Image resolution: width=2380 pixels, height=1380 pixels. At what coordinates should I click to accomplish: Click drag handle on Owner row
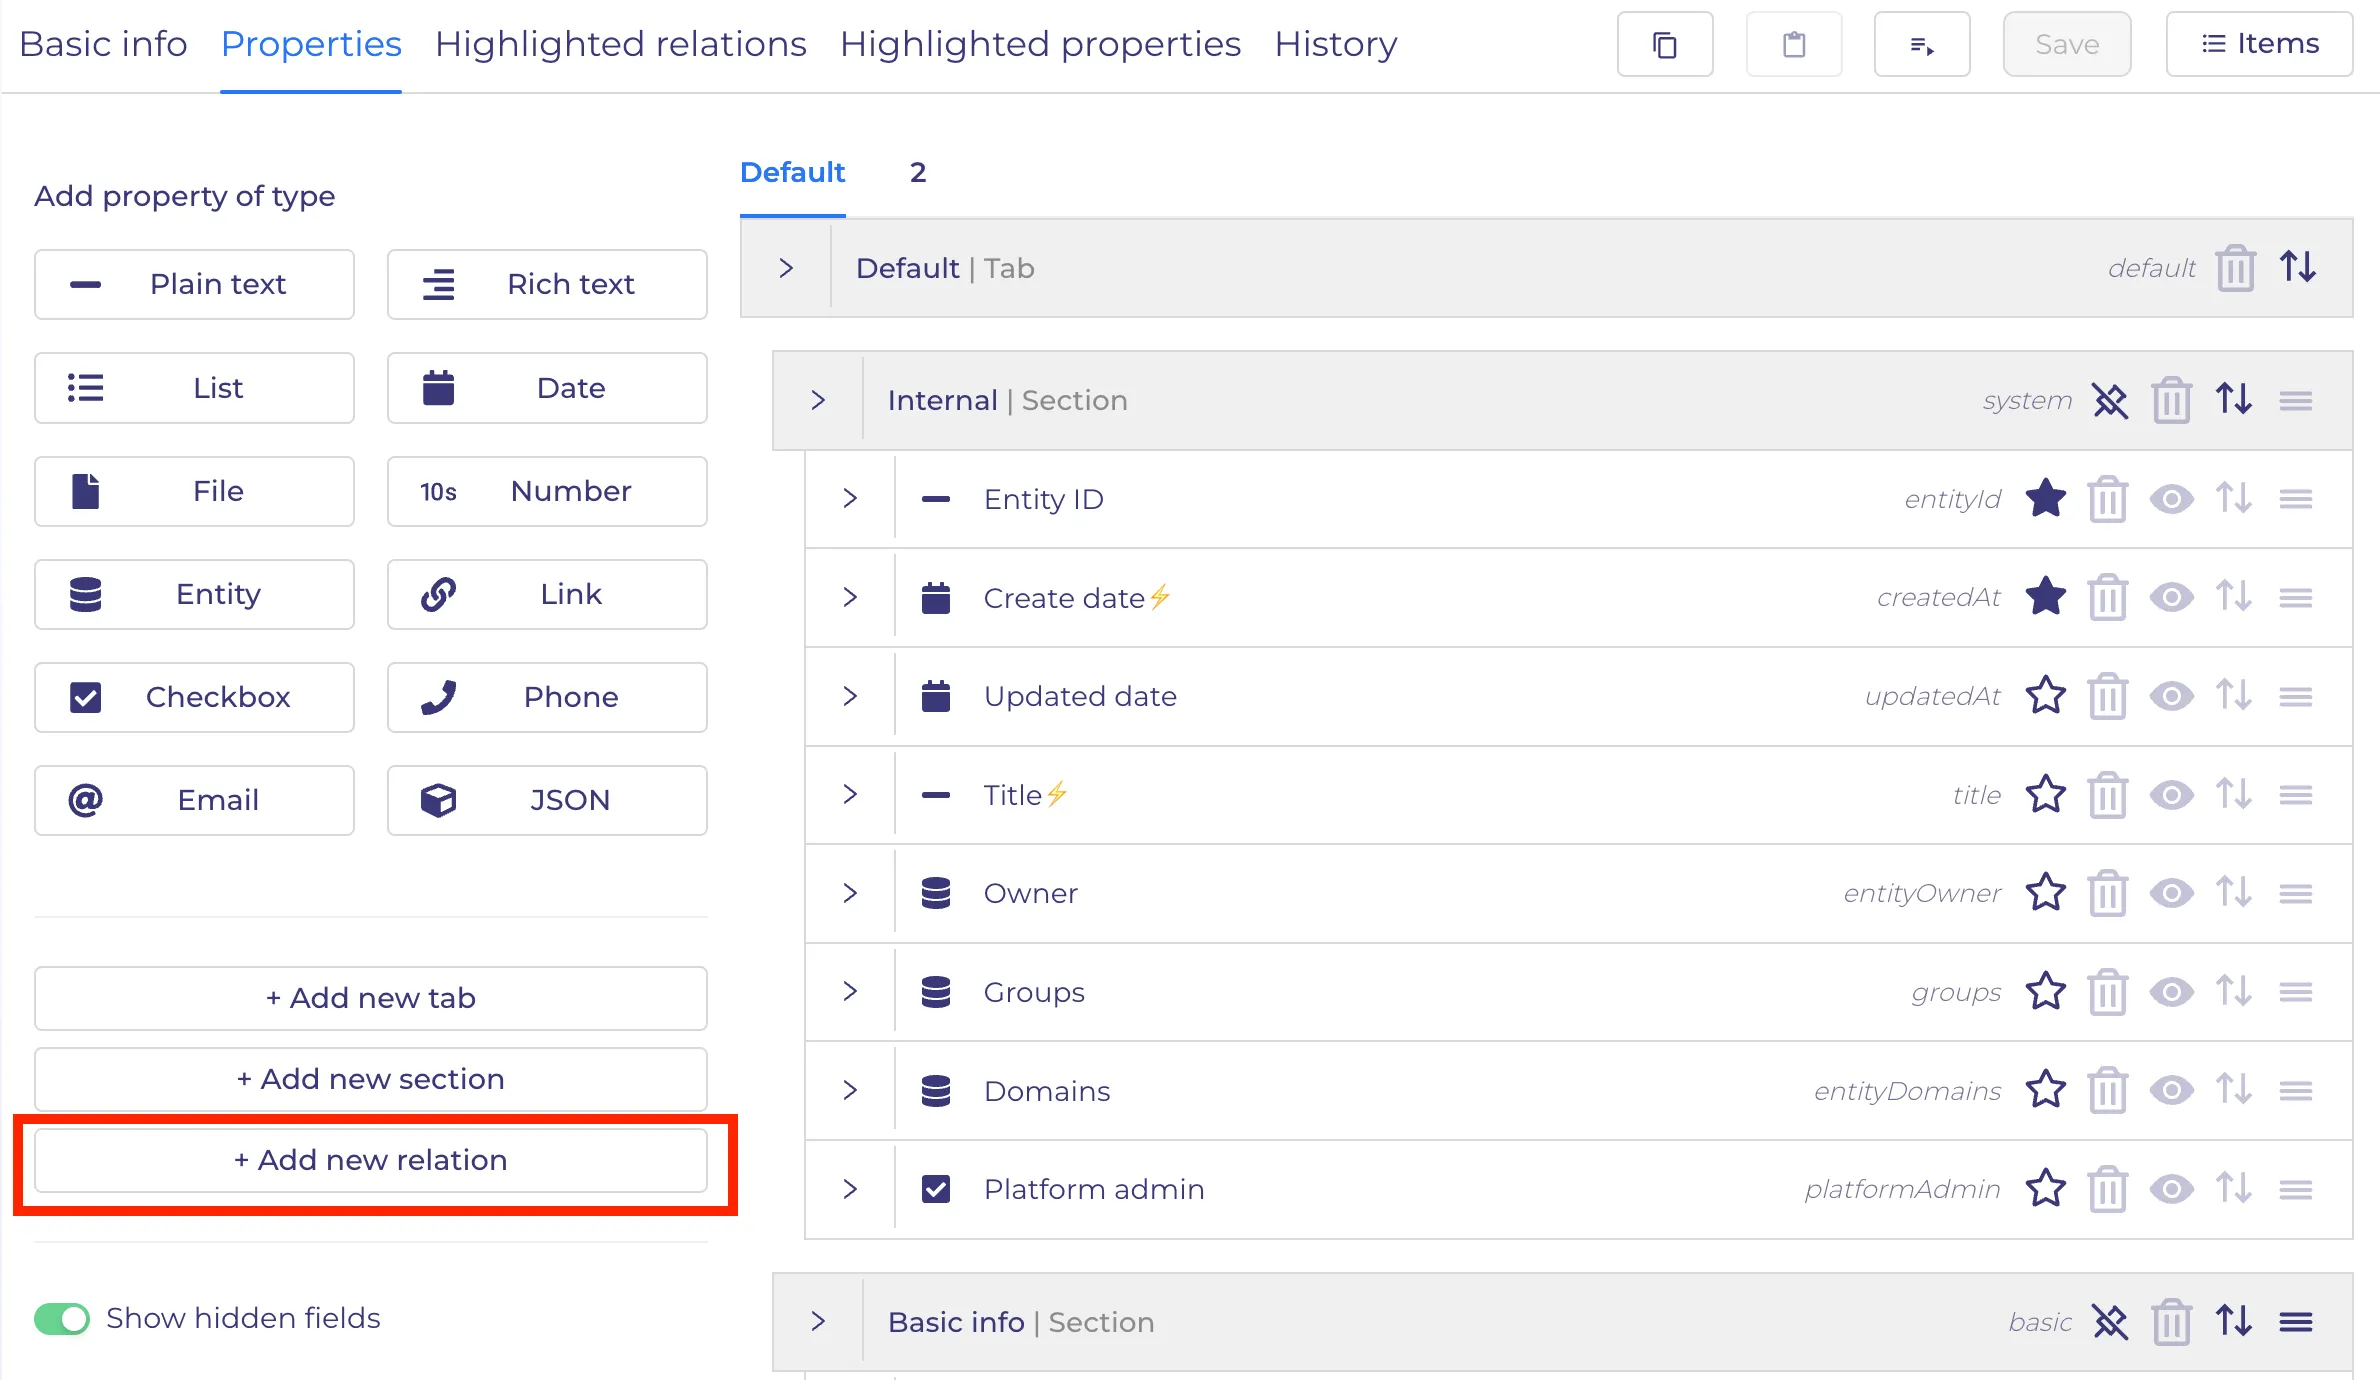pyautogui.click(x=2296, y=893)
